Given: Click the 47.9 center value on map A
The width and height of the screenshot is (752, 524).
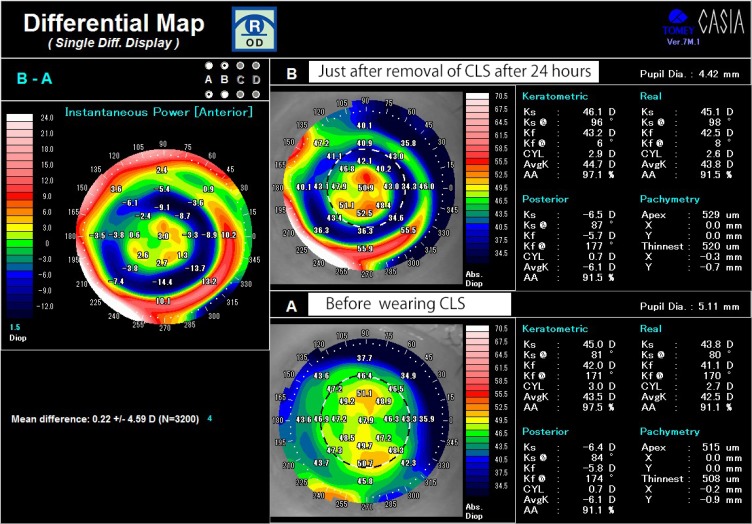Looking at the screenshot, I should [x=366, y=420].
